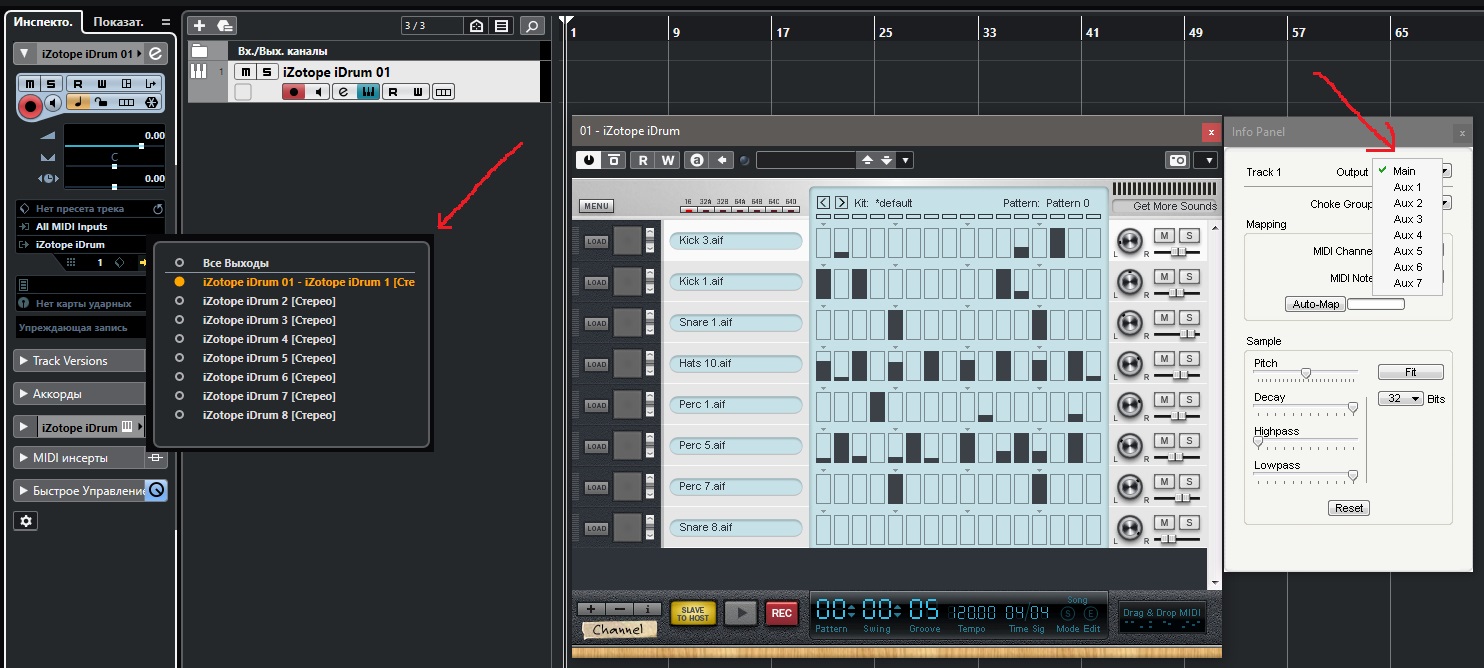
Task: Start iDrum playback with play button
Action: [740, 614]
